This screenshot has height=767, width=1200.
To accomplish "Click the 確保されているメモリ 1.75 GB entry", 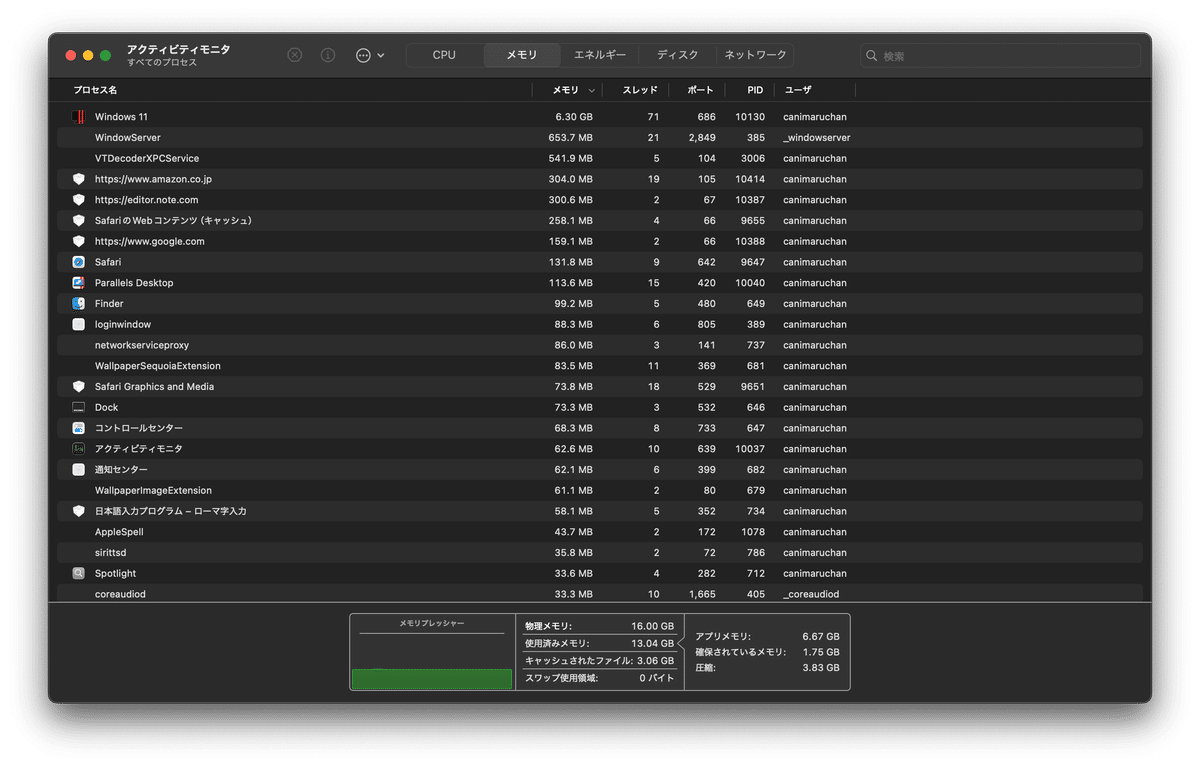I will point(767,652).
